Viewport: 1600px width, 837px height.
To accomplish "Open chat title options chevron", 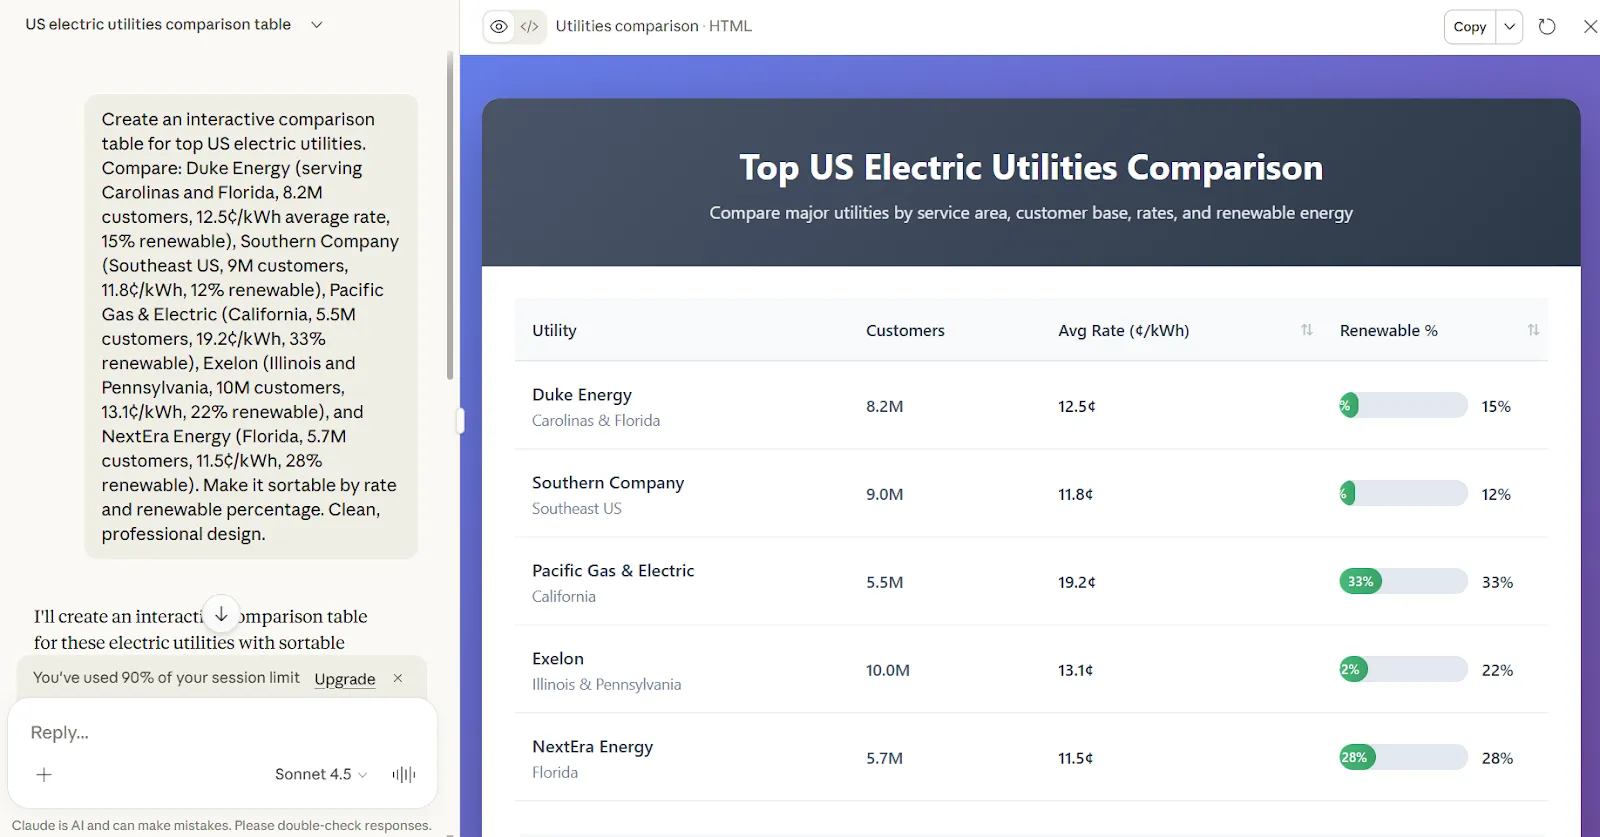I will pos(317,25).
